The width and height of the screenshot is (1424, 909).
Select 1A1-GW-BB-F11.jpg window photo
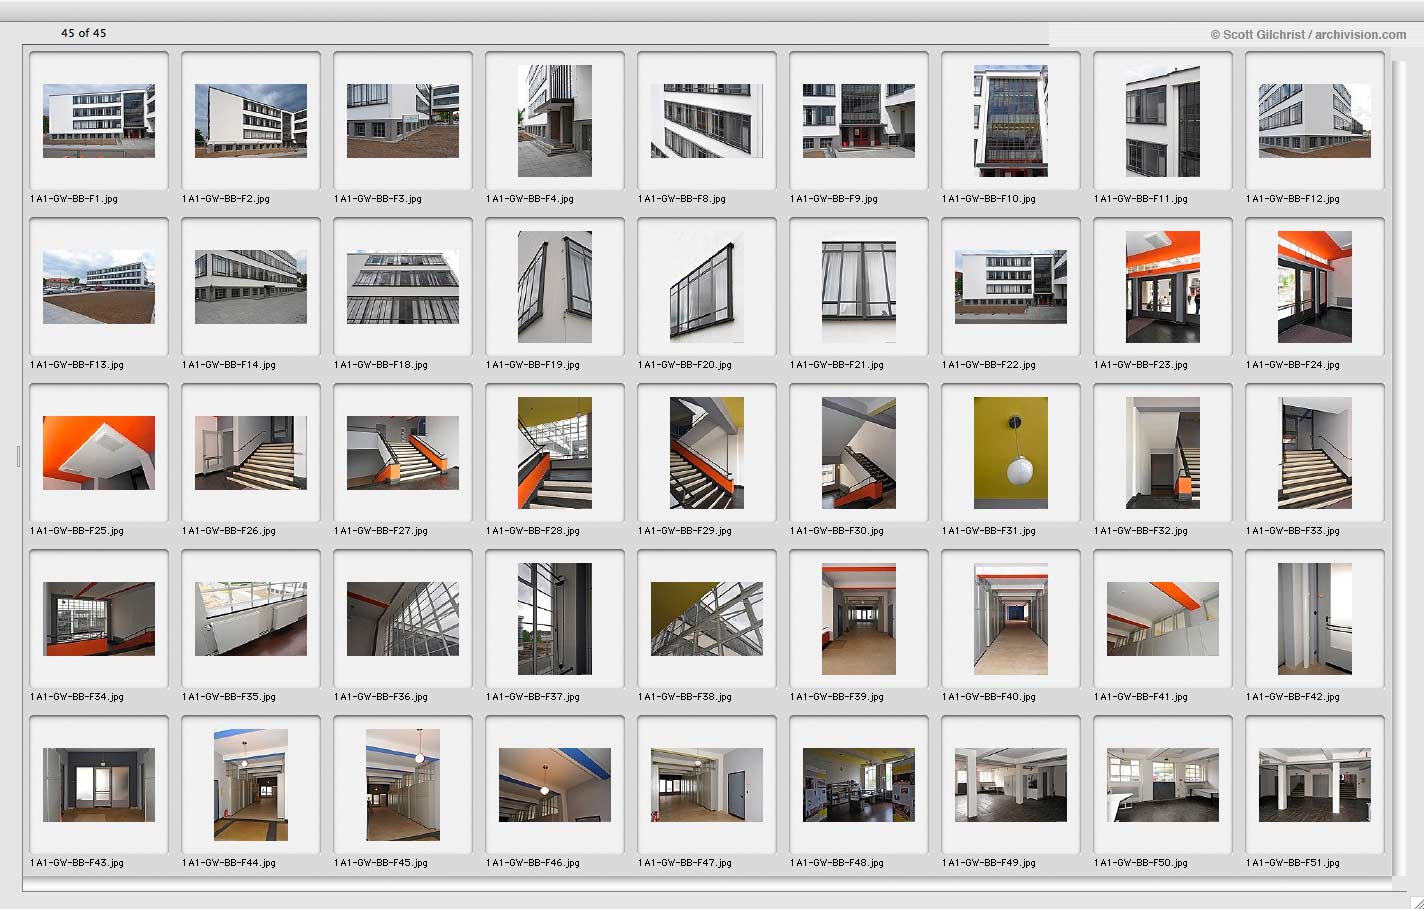pyautogui.click(x=1163, y=121)
